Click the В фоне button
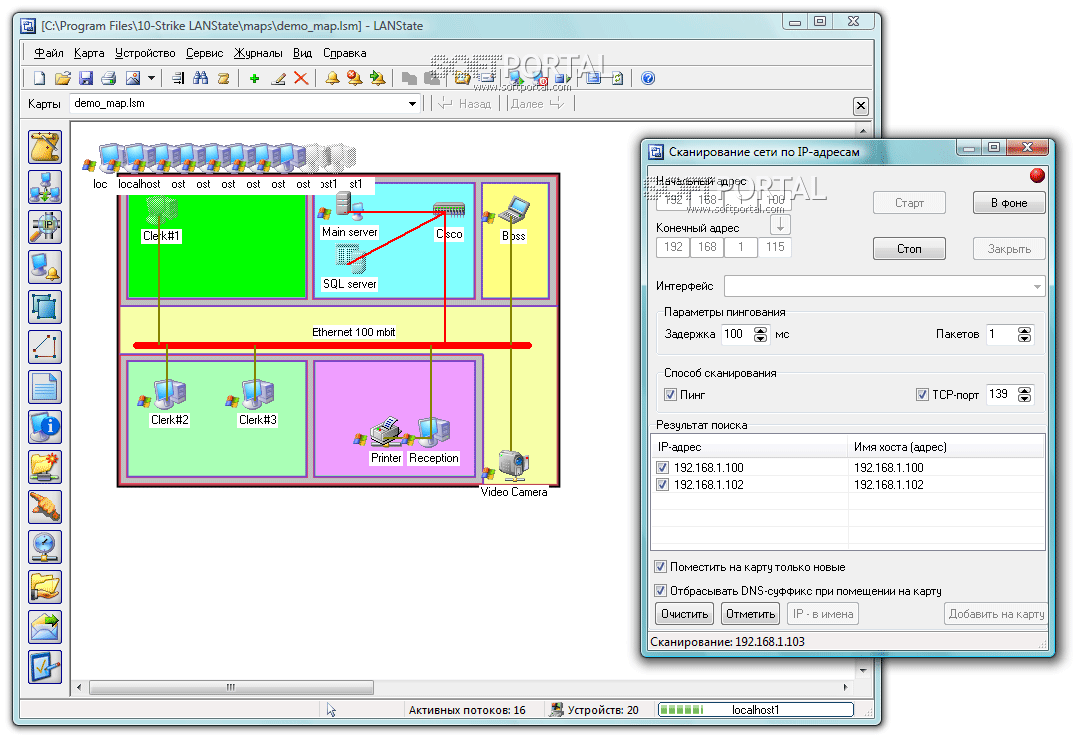The image size is (1073, 735). [1009, 203]
